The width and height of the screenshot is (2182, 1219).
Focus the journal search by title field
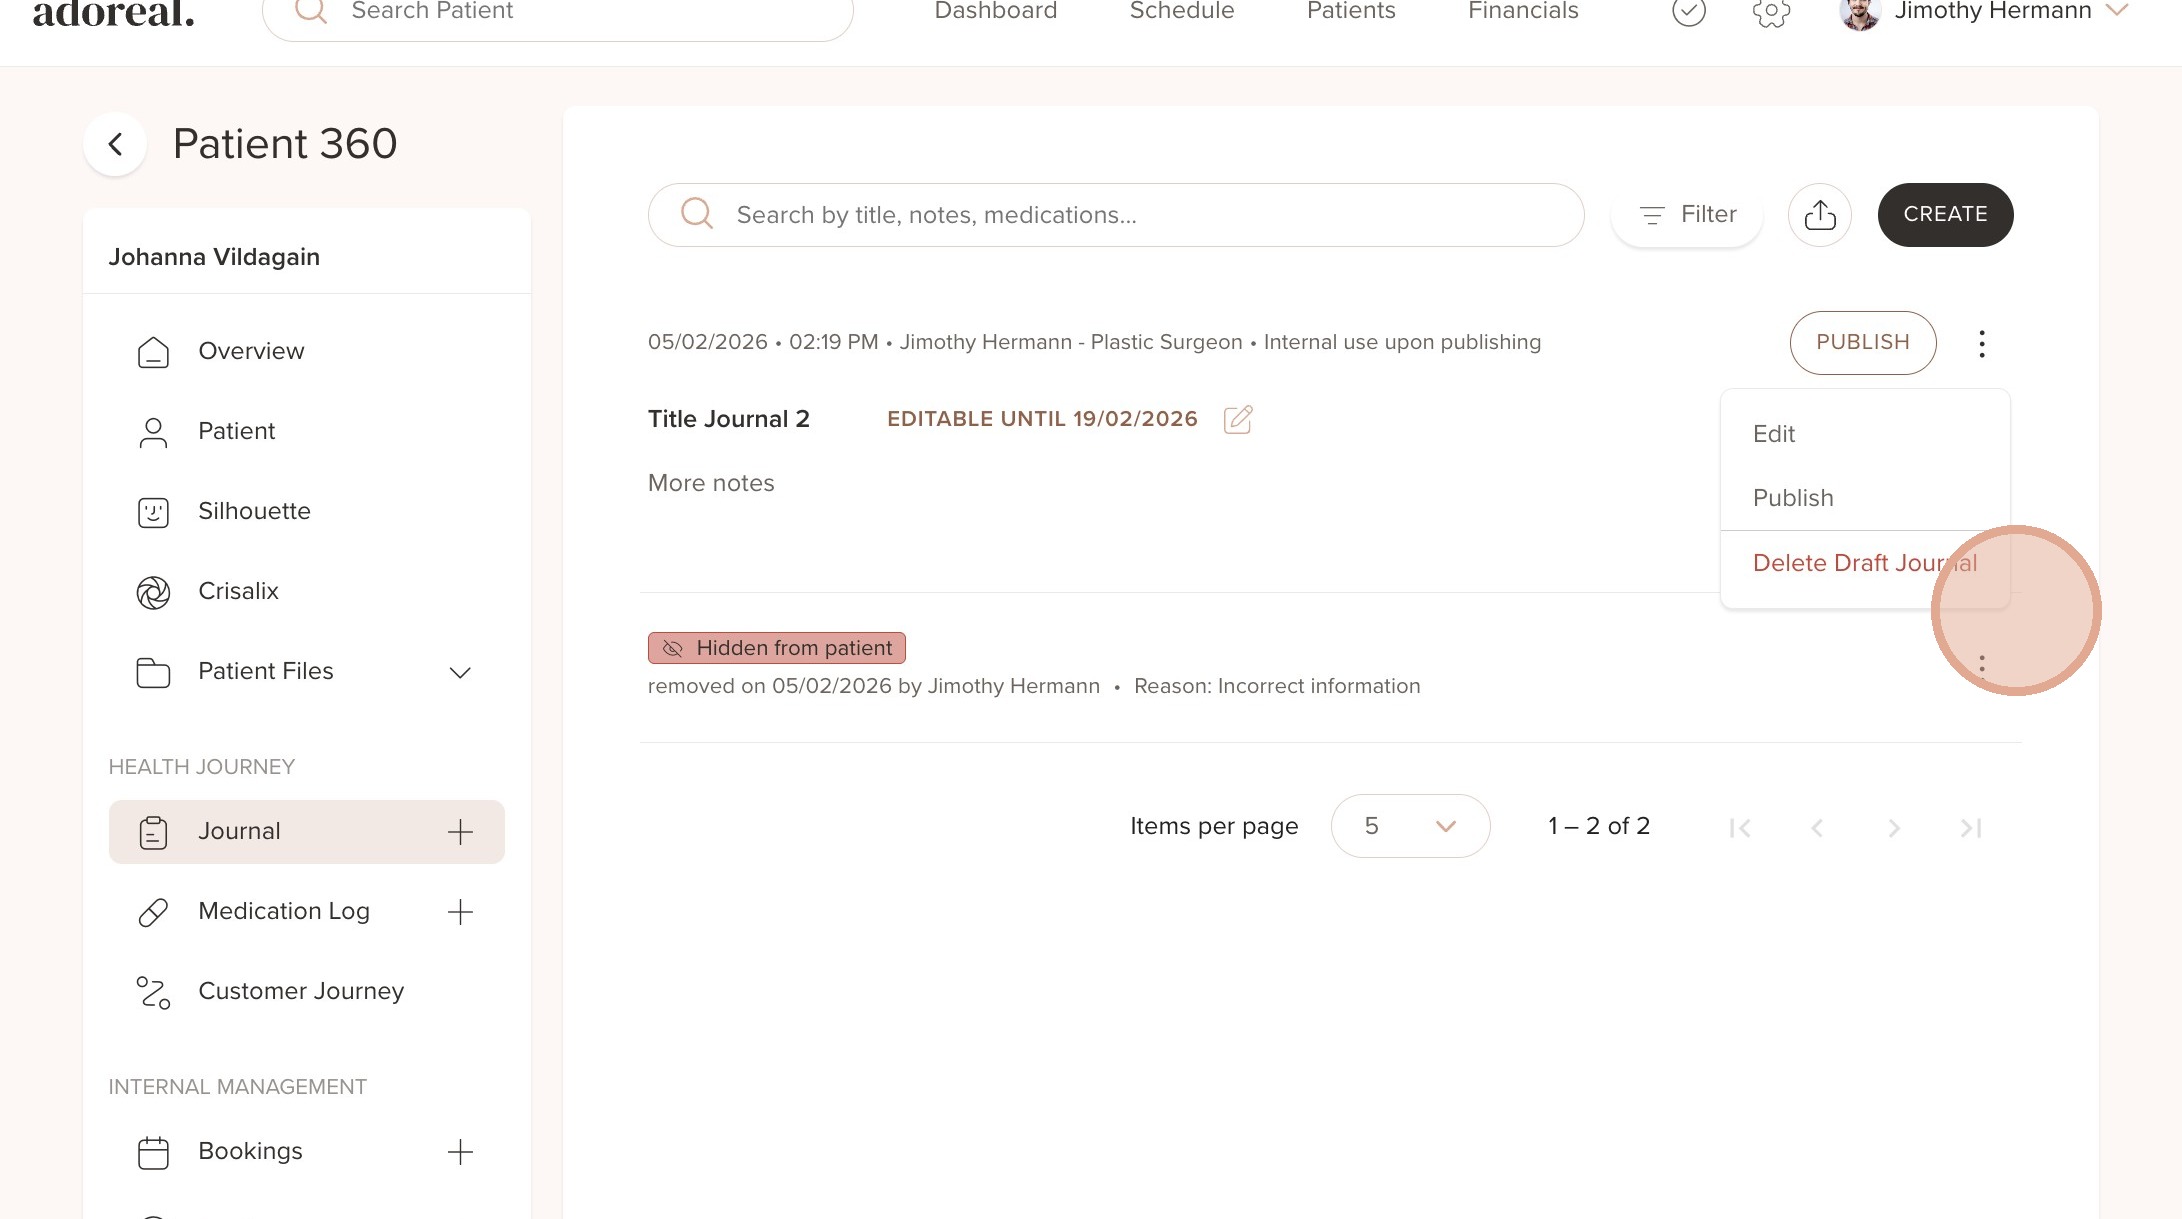tap(1115, 215)
